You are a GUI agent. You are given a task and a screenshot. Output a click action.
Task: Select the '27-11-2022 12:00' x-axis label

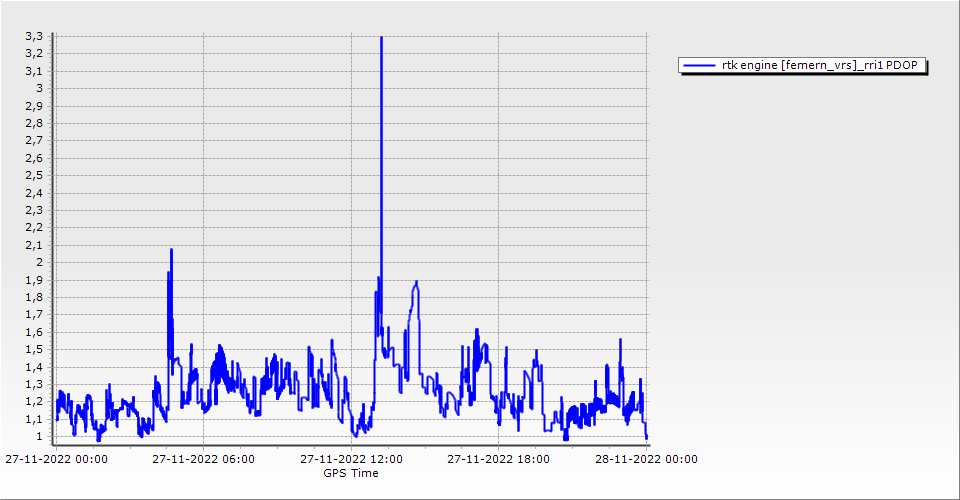tap(351, 459)
